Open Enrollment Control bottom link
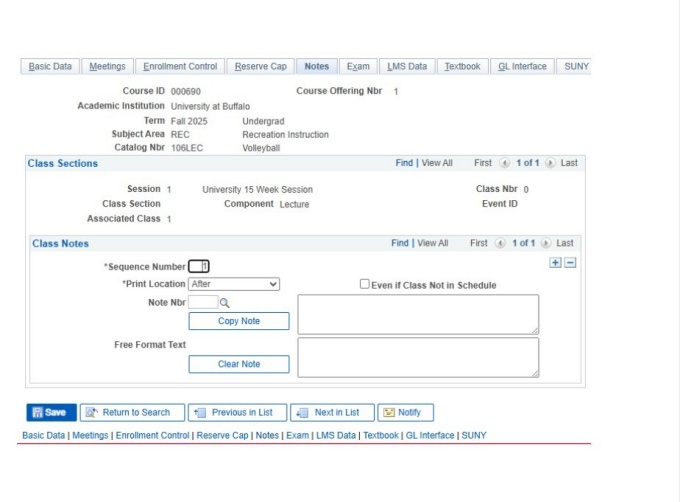680x502 pixels. pyautogui.click(x=153, y=435)
